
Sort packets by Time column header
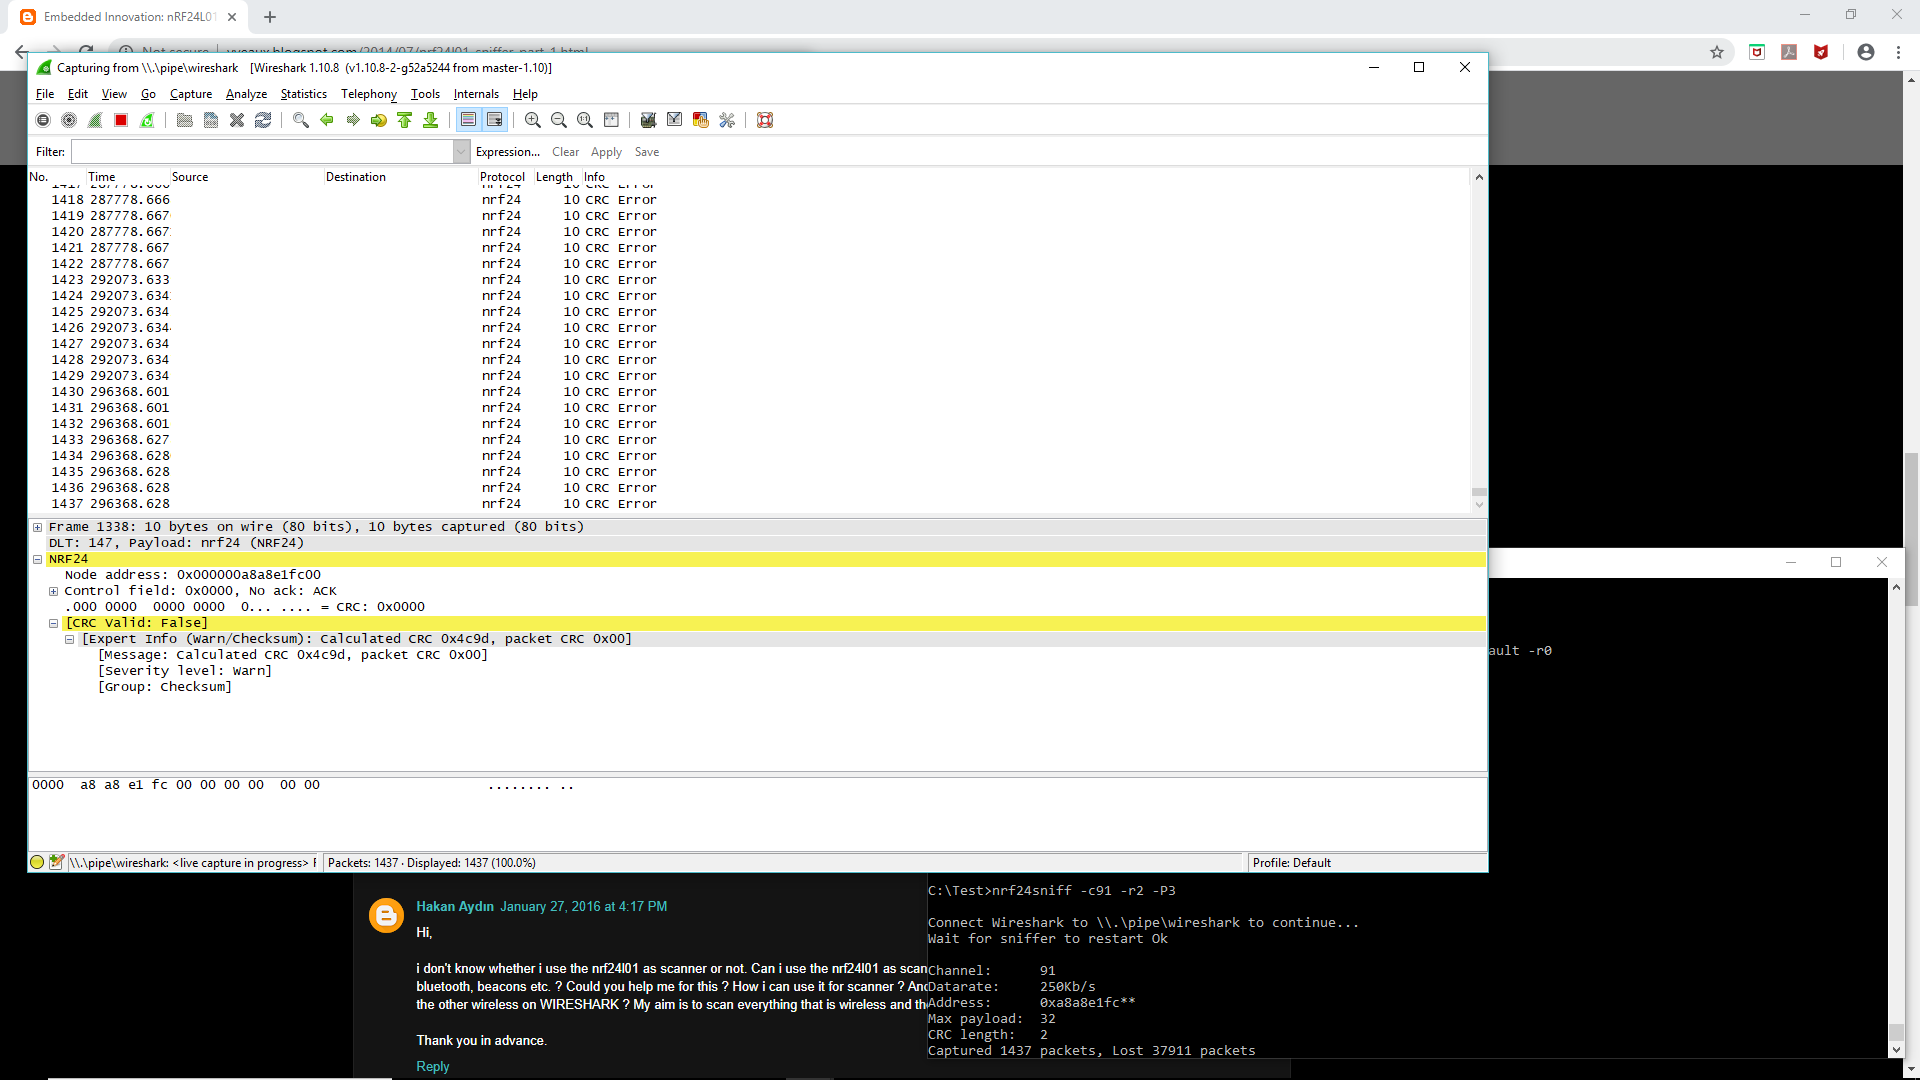pyautogui.click(x=102, y=177)
